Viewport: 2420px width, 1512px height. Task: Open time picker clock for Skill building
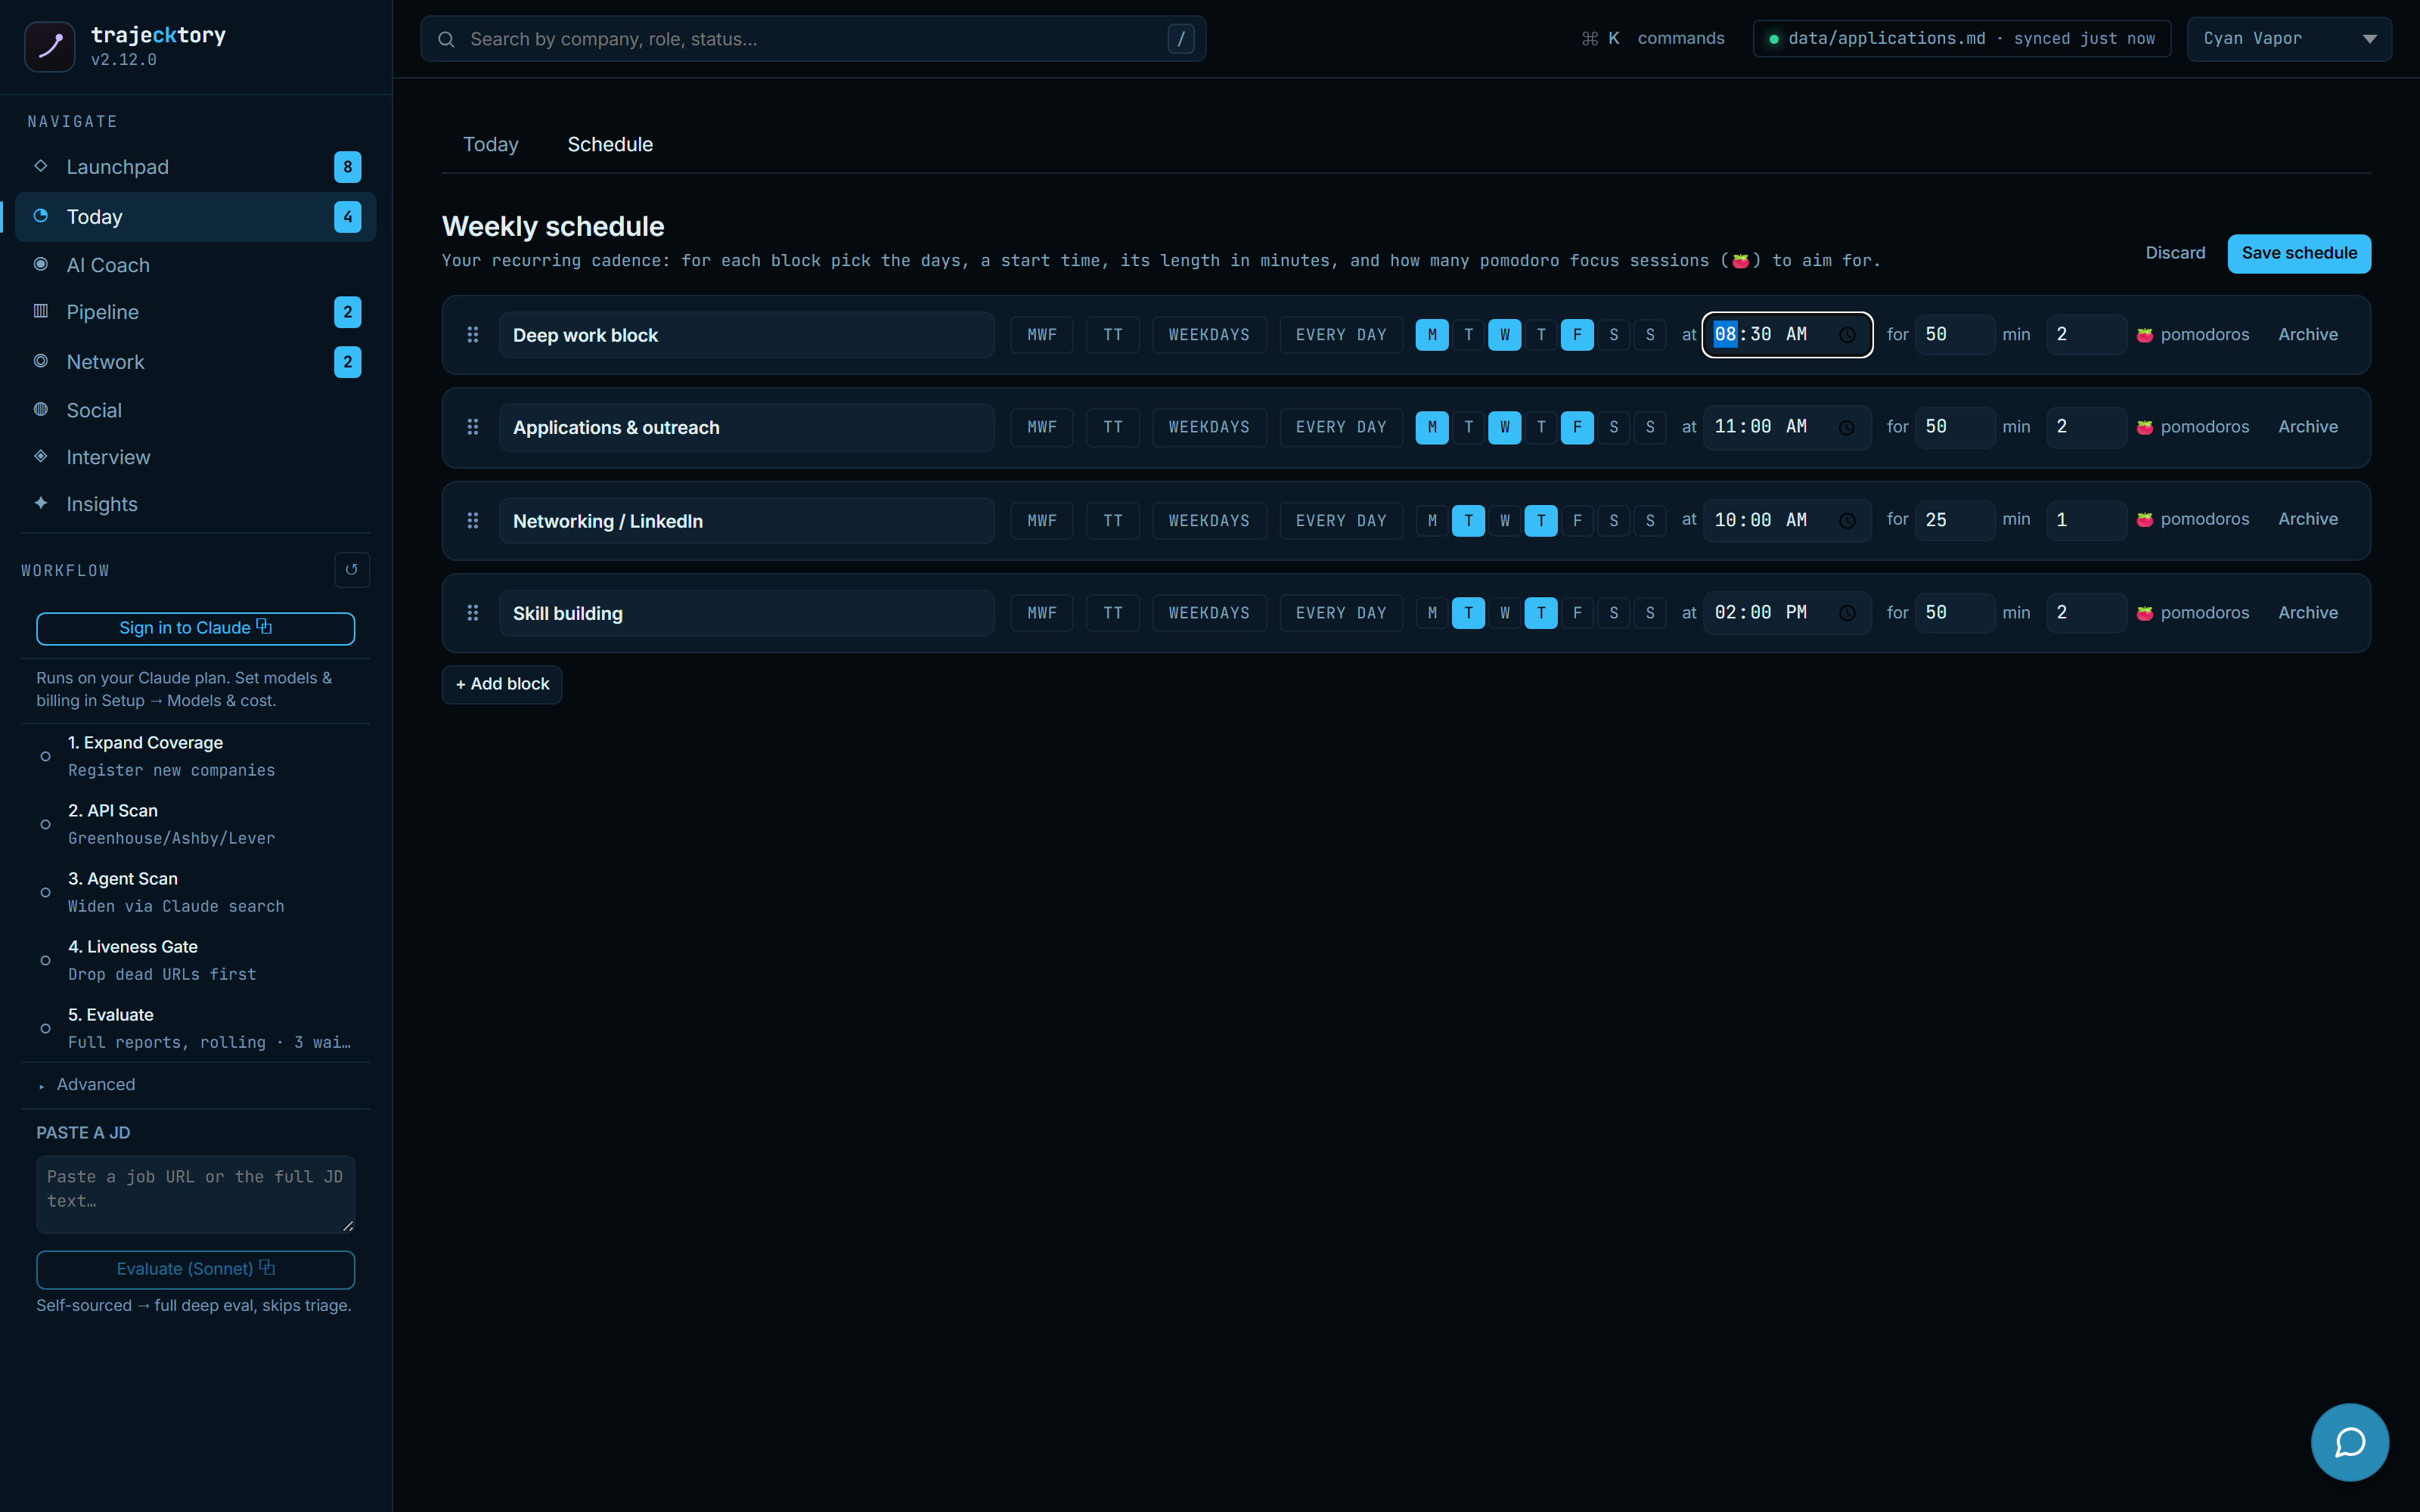pos(1847,613)
